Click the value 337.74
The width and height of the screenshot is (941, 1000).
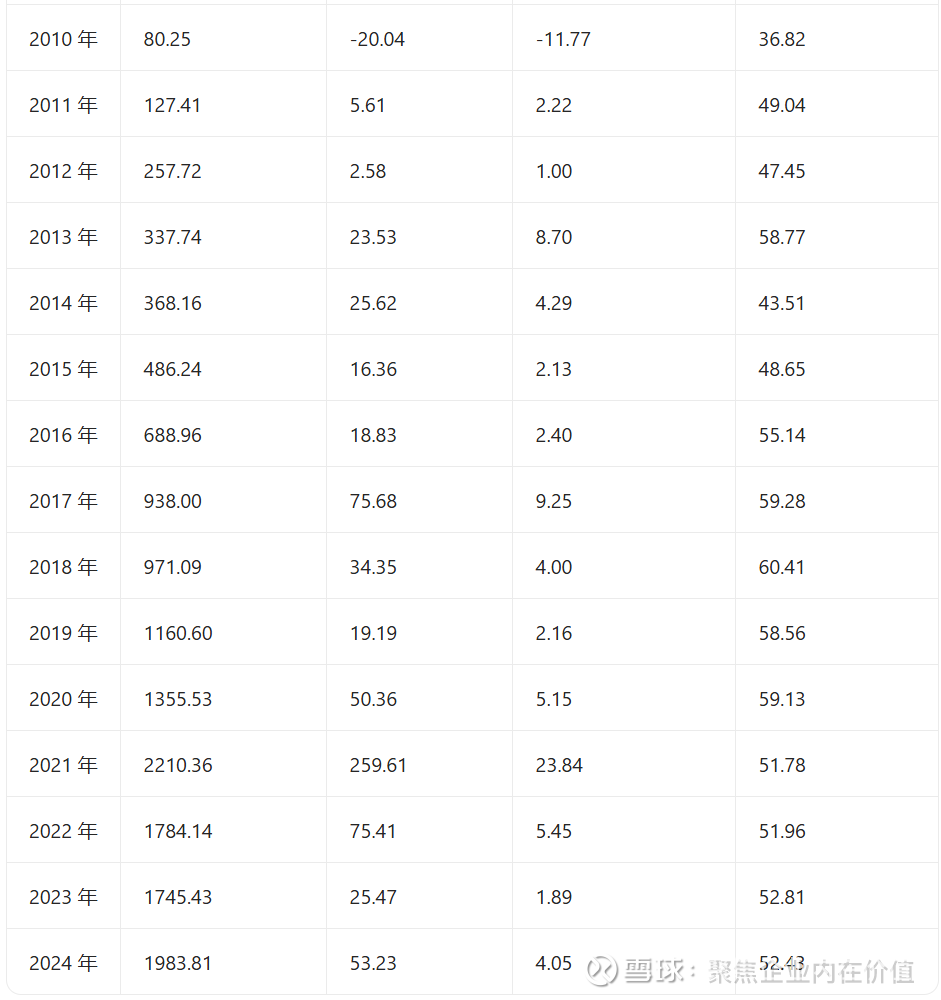[172, 237]
